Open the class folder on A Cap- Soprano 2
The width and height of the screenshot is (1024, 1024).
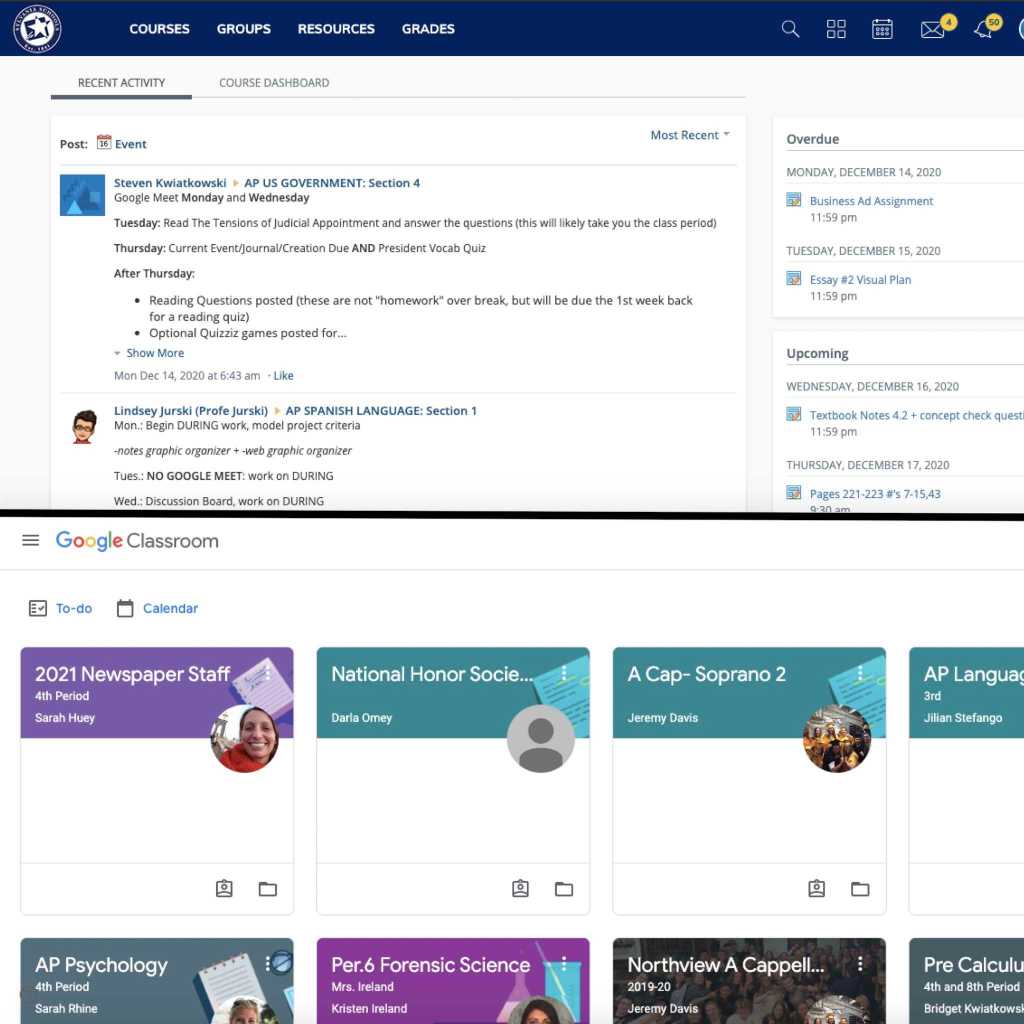point(860,888)
